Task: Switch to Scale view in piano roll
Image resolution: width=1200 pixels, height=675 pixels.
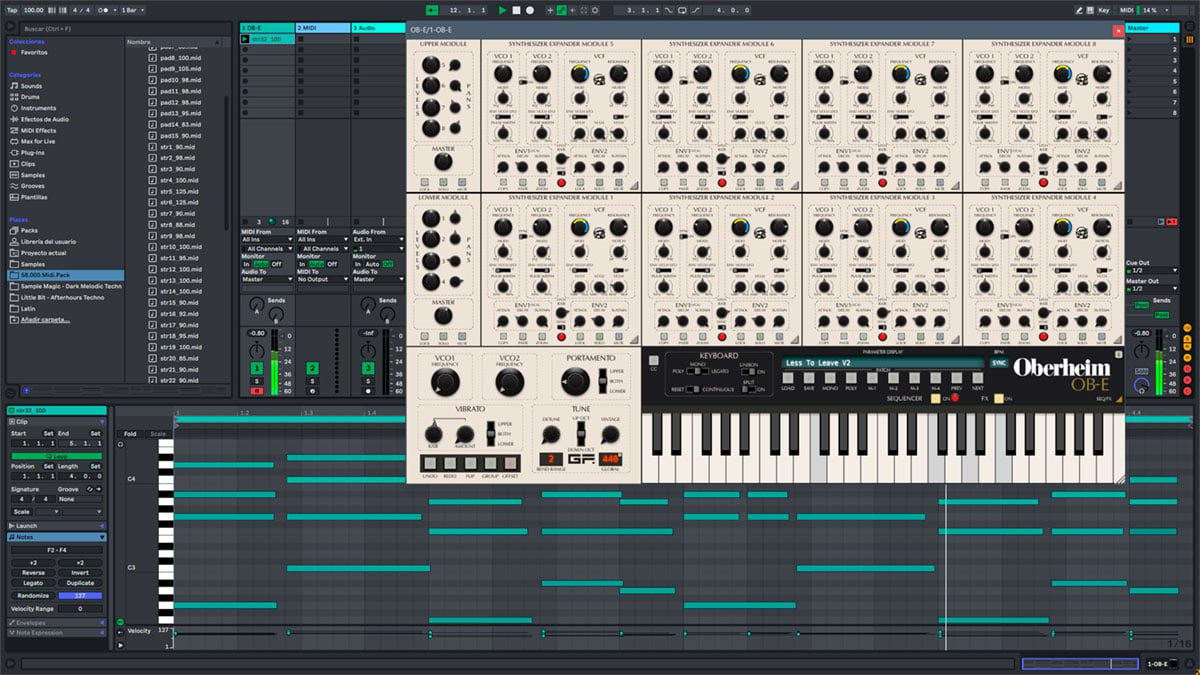Action: 158,434
